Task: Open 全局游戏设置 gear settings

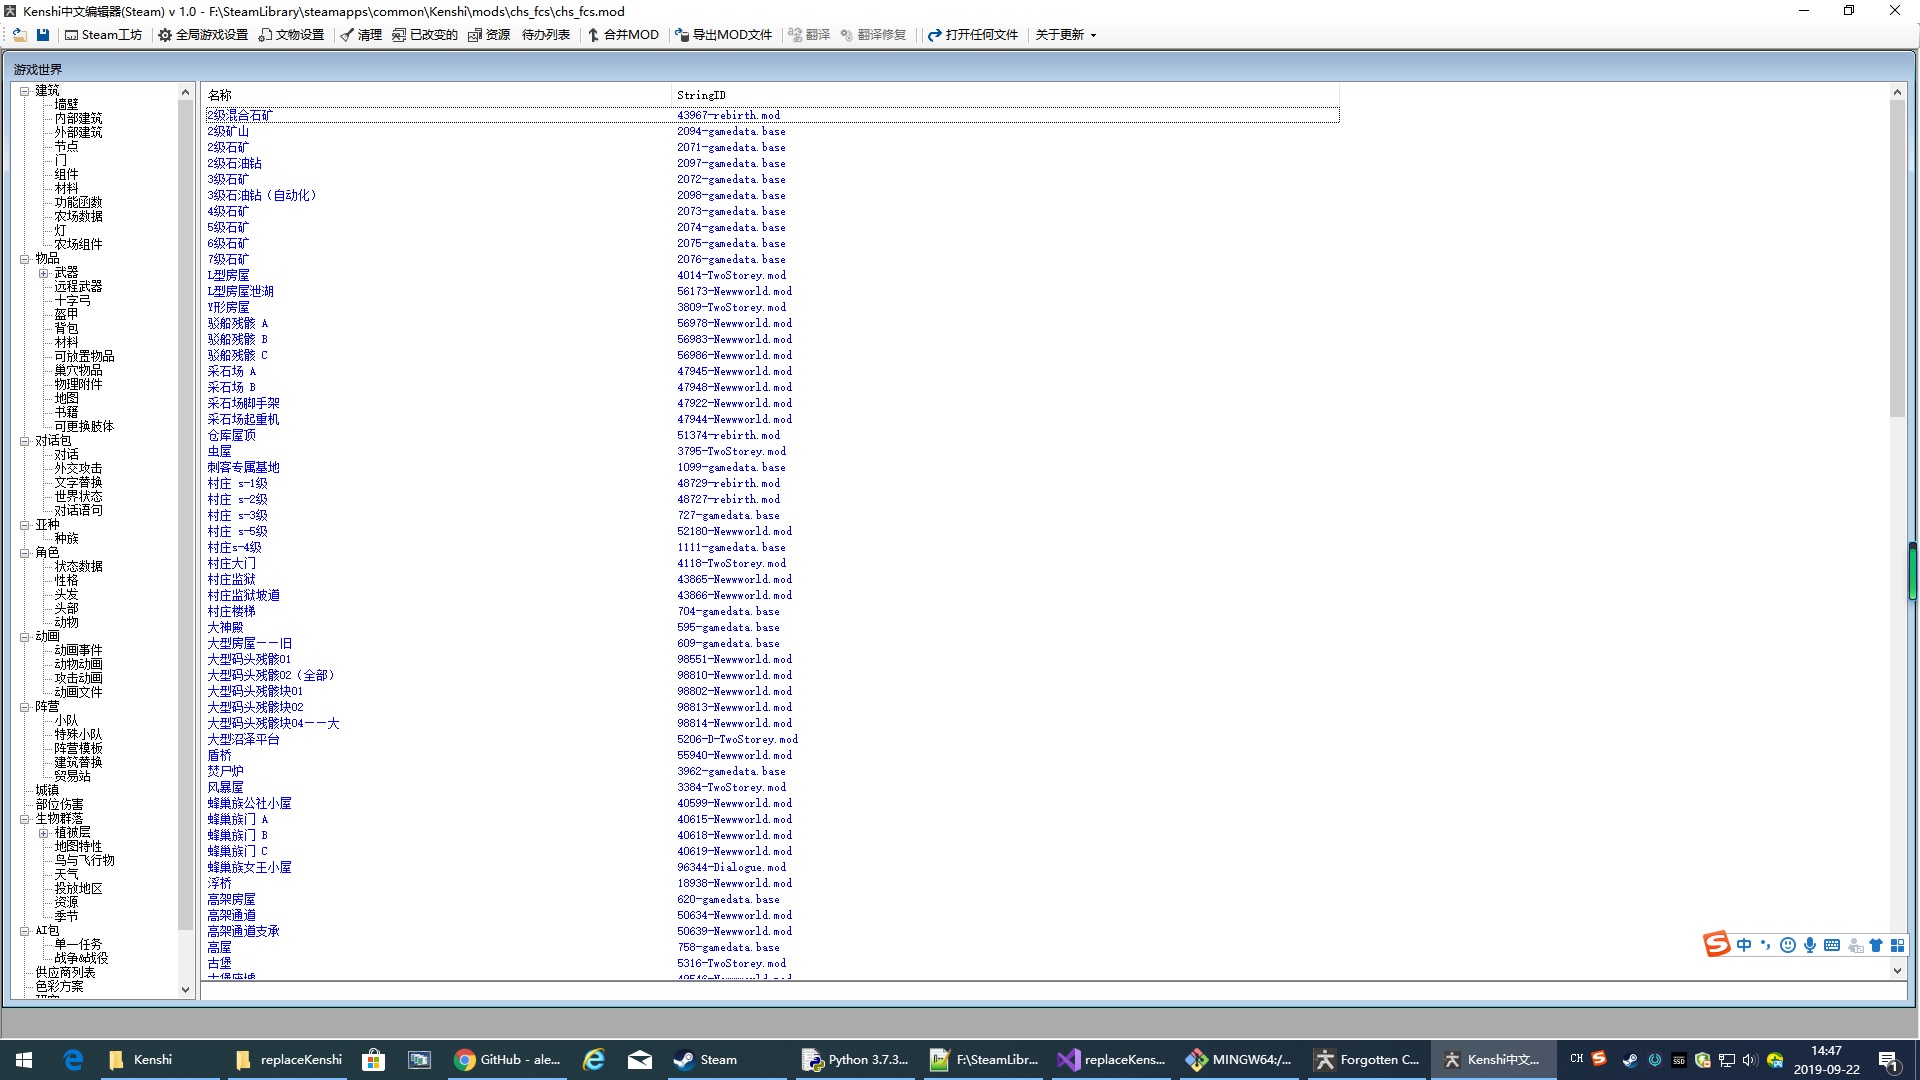Action: (x=203, y=34)
